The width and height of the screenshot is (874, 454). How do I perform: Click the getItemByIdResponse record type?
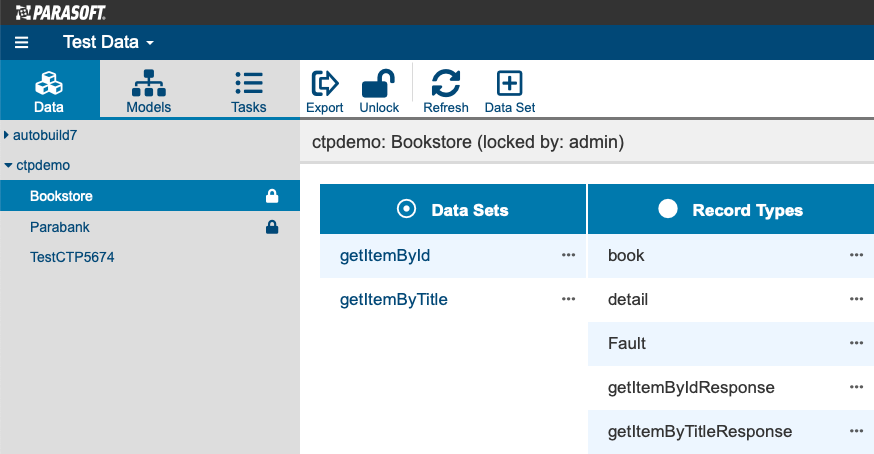coord(691,387)
